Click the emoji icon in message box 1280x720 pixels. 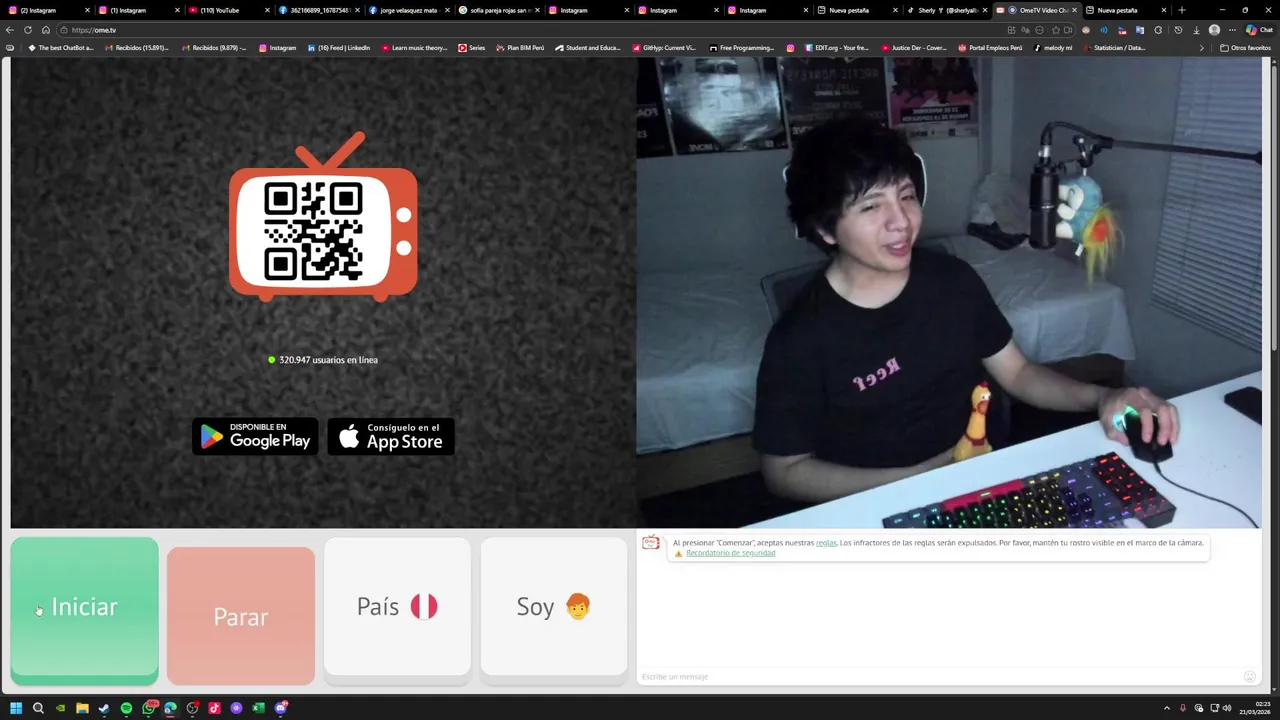[x=1249, y=677]
